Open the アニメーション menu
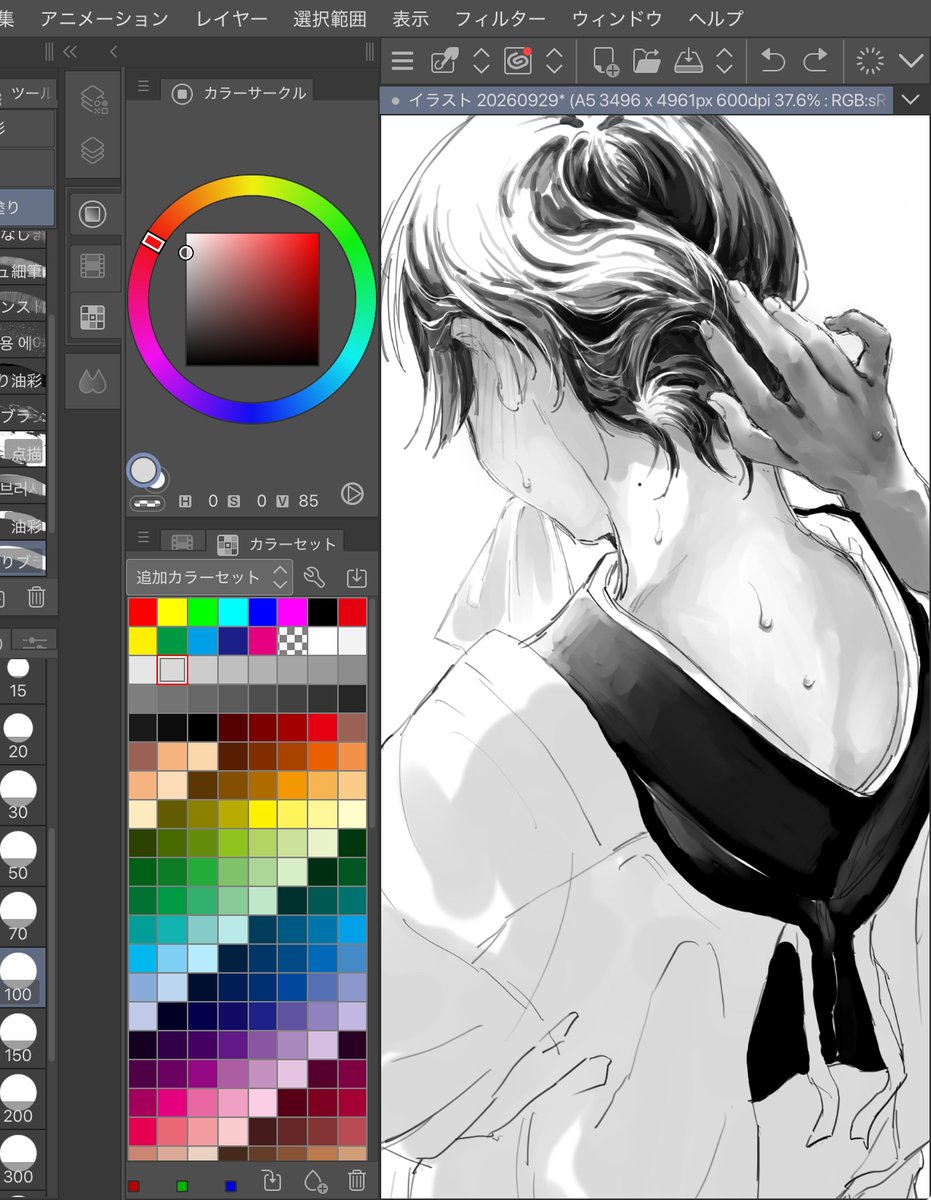This screenshot has height=1200, width=931. point(104,18)
